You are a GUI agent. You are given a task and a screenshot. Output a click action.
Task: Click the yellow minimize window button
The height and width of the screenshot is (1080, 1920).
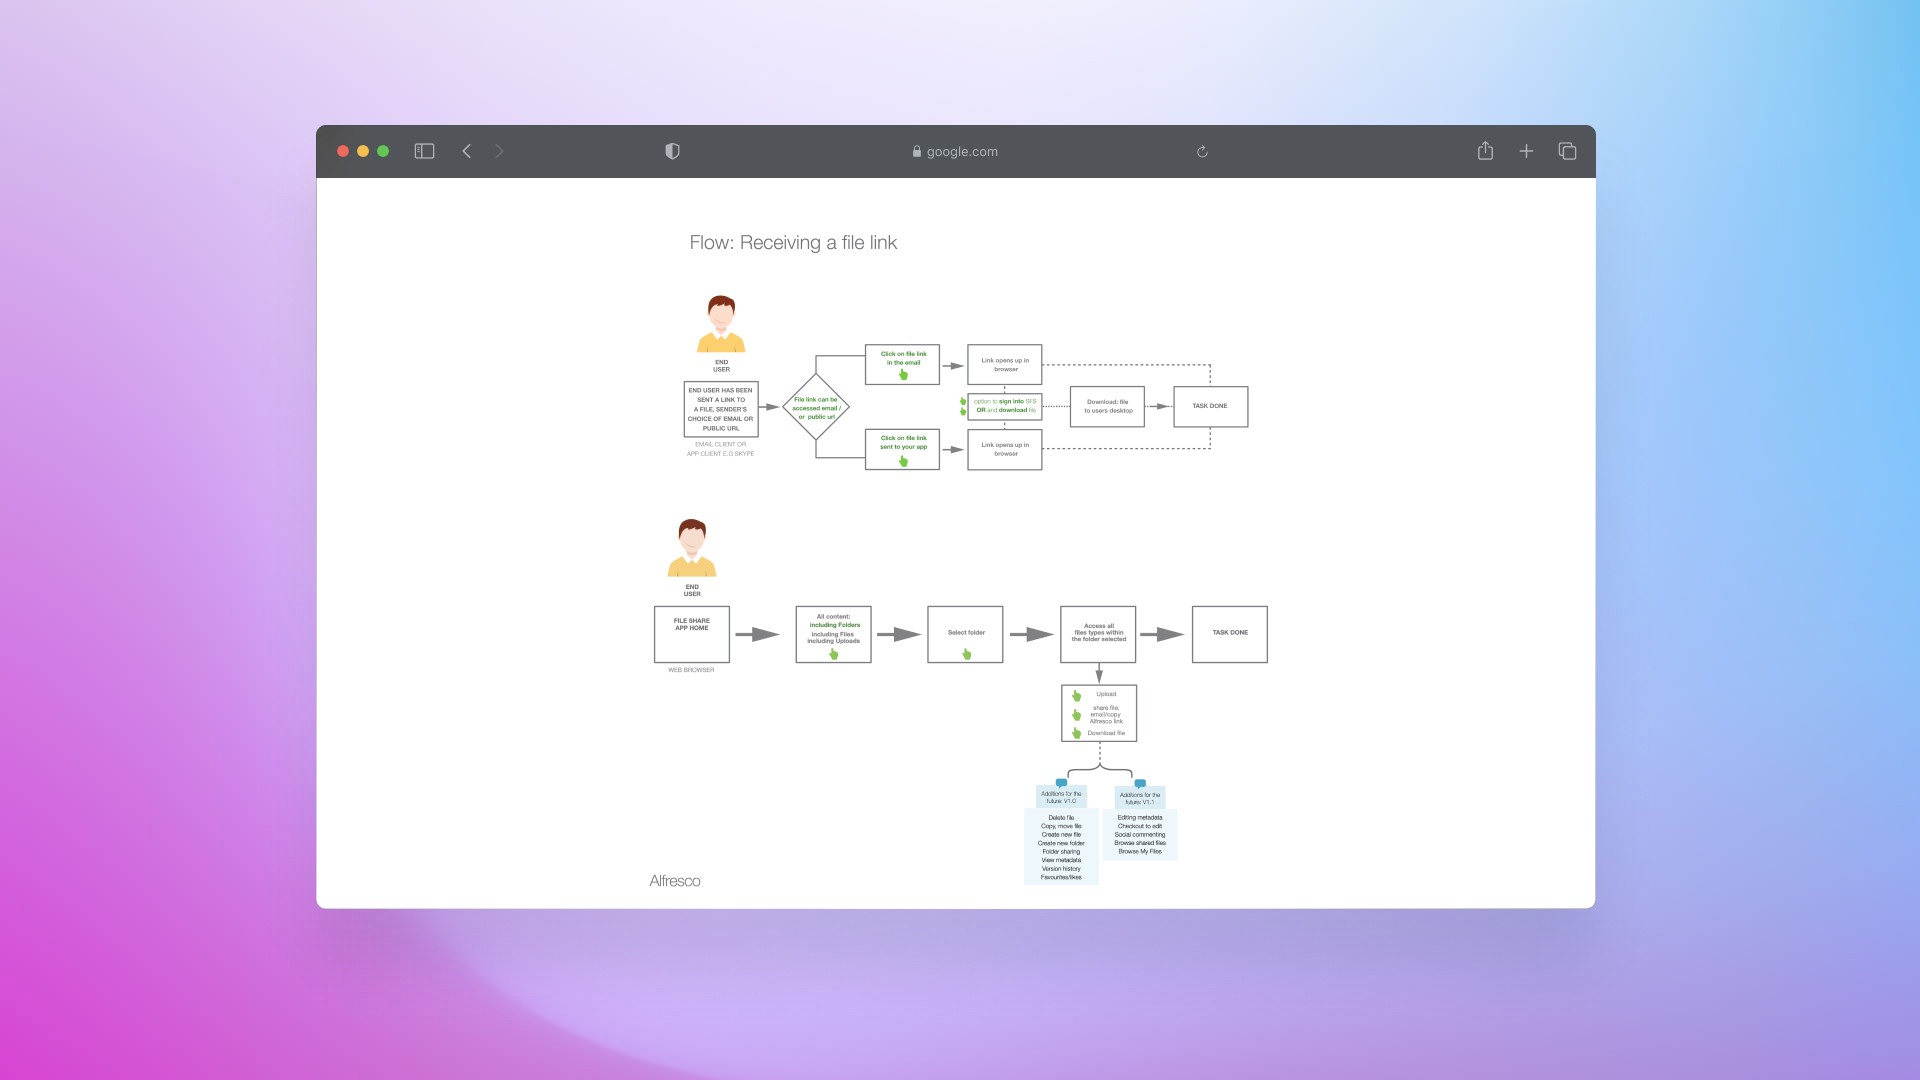[363, 151]
